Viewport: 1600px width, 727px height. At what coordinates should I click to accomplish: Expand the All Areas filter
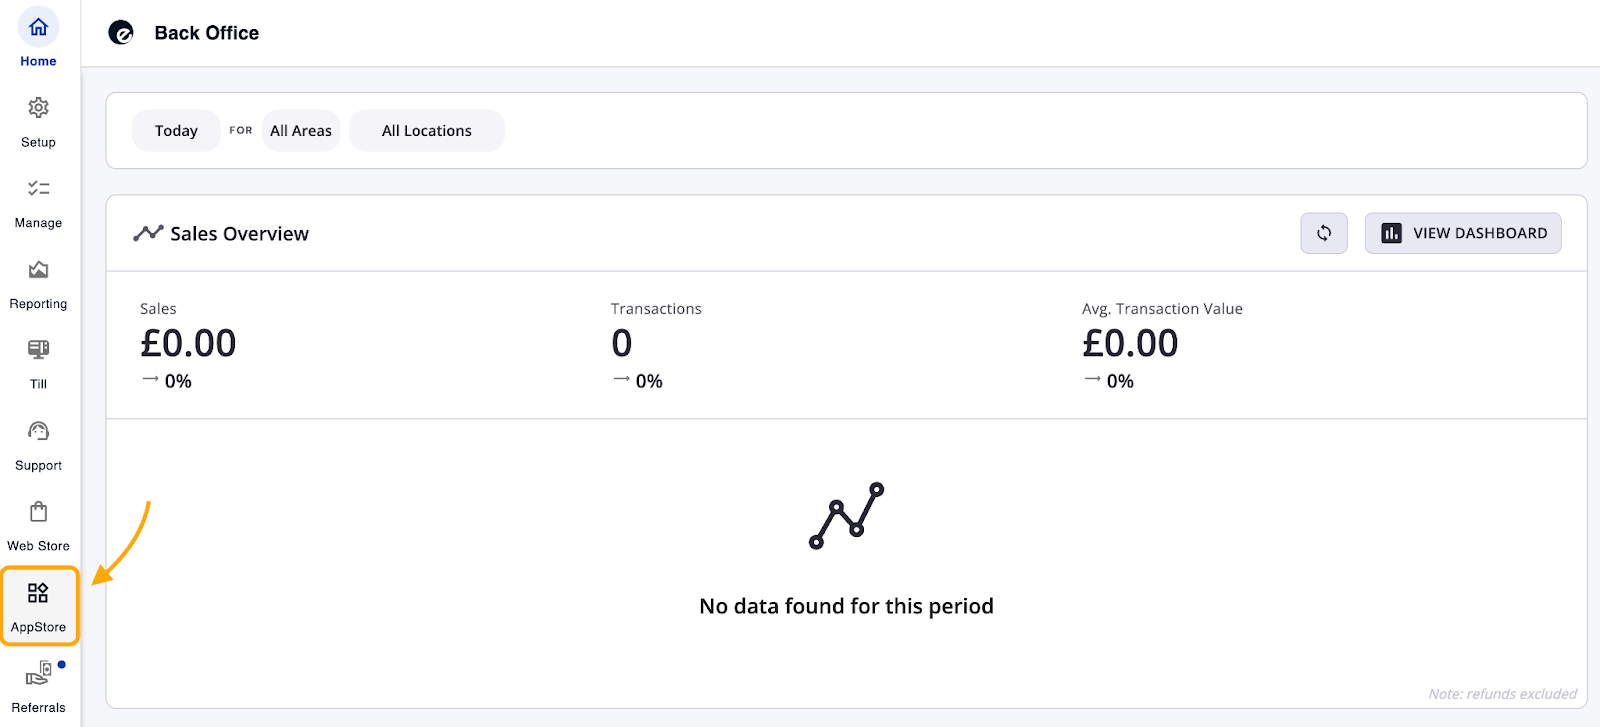pyautogui.click(x=301, y=131)
